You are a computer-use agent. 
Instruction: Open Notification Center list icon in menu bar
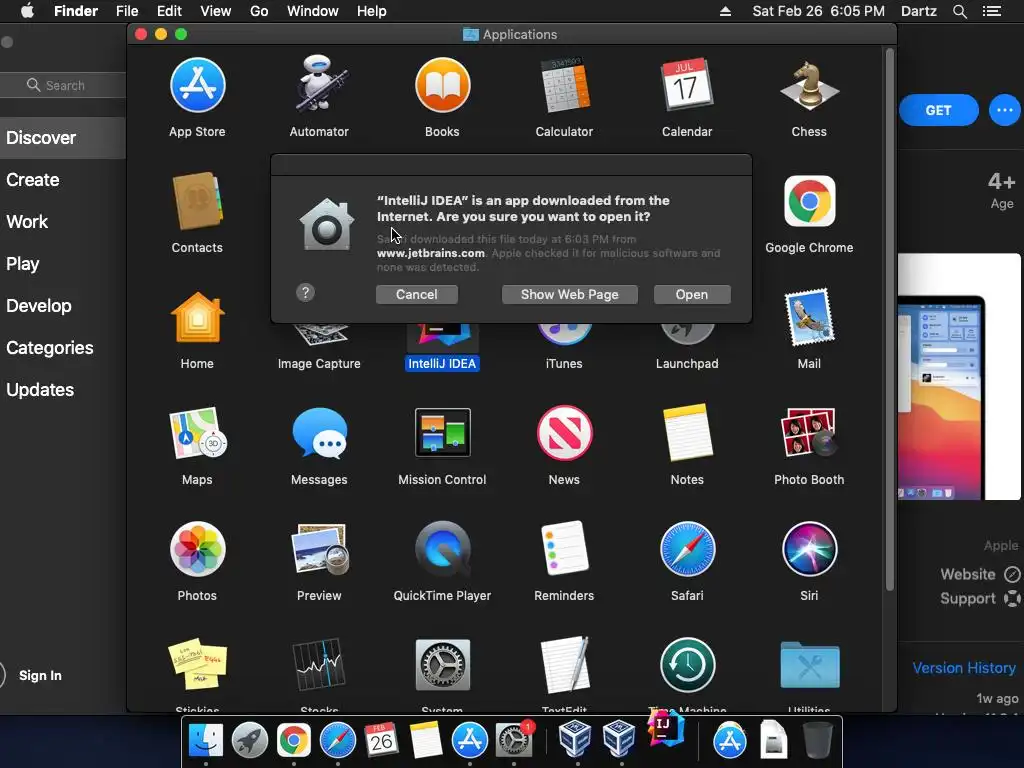tap(992, 11)
